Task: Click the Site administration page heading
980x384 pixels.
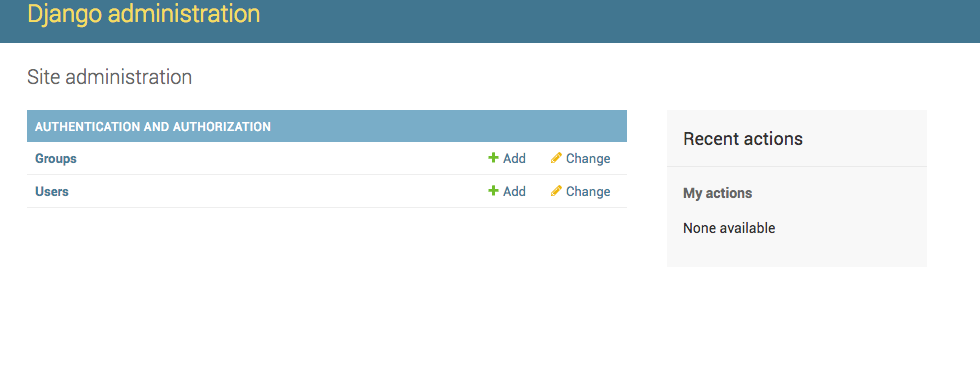Action: click(x=109, y=78)
